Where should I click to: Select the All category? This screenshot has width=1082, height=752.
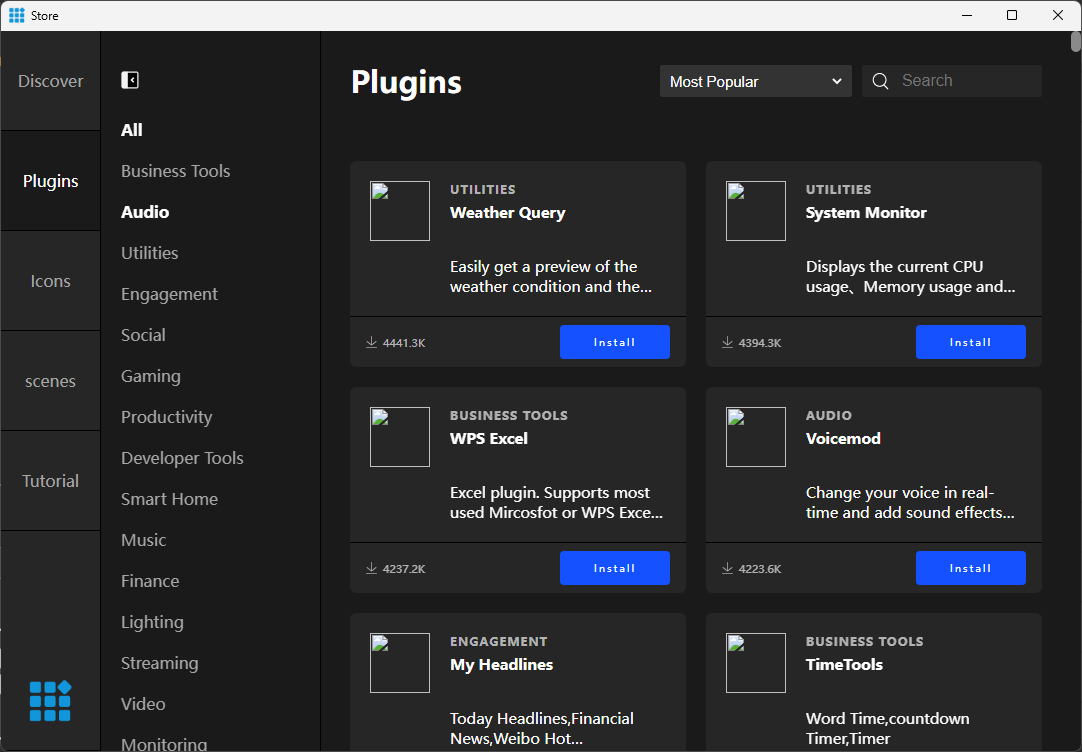coord(132,130)
